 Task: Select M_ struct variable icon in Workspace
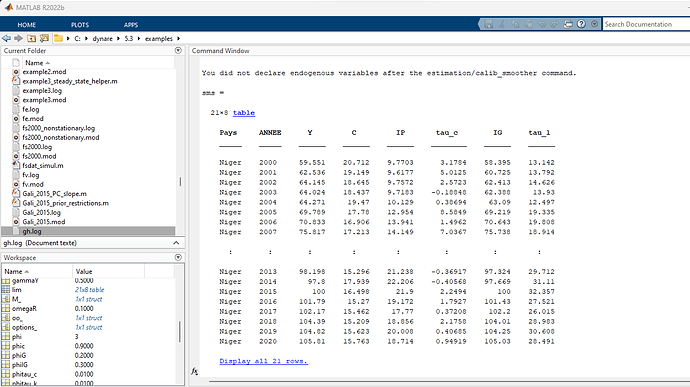(6, 299)
